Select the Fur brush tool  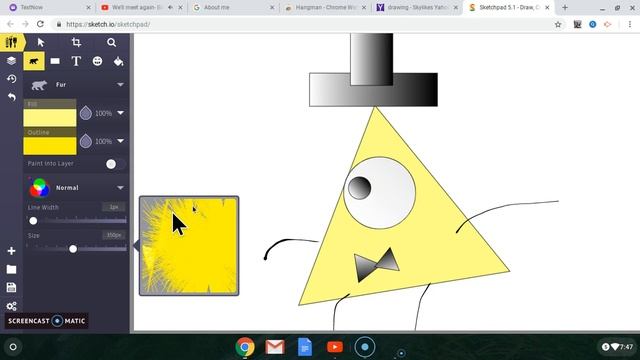(x=34, y=61)
